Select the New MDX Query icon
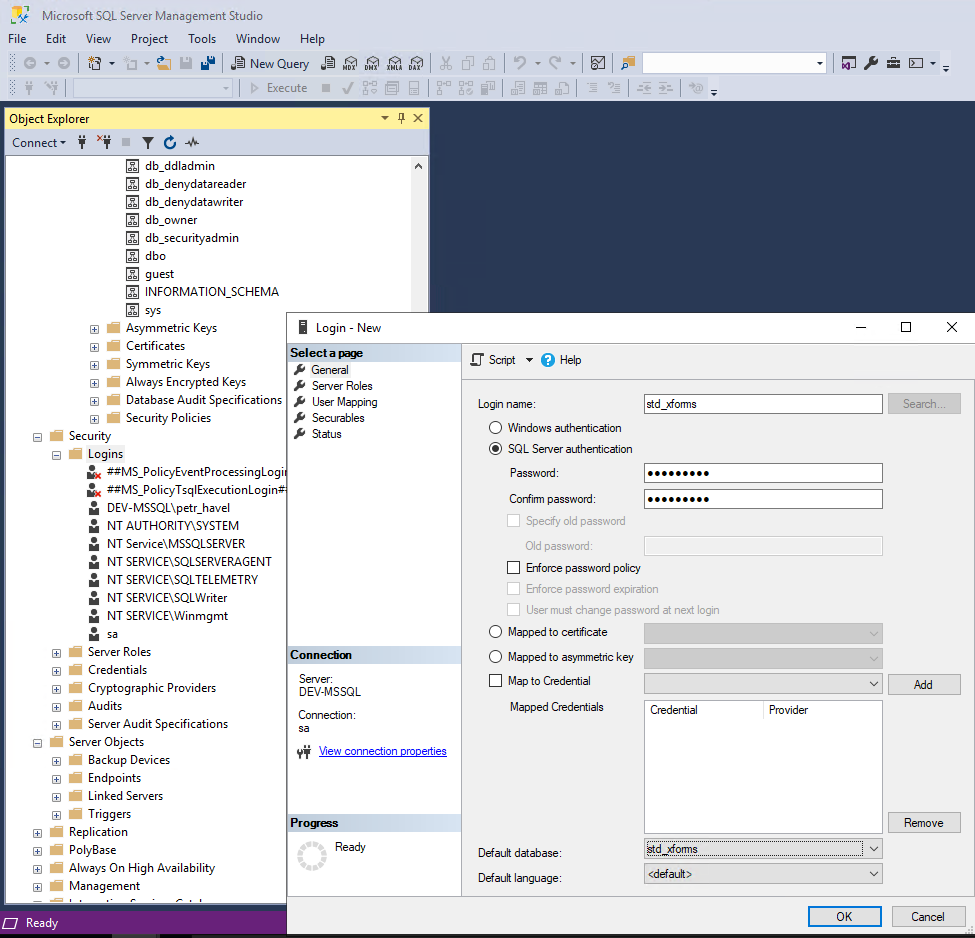This screenshot has height=938, width=975. [351, 63]
